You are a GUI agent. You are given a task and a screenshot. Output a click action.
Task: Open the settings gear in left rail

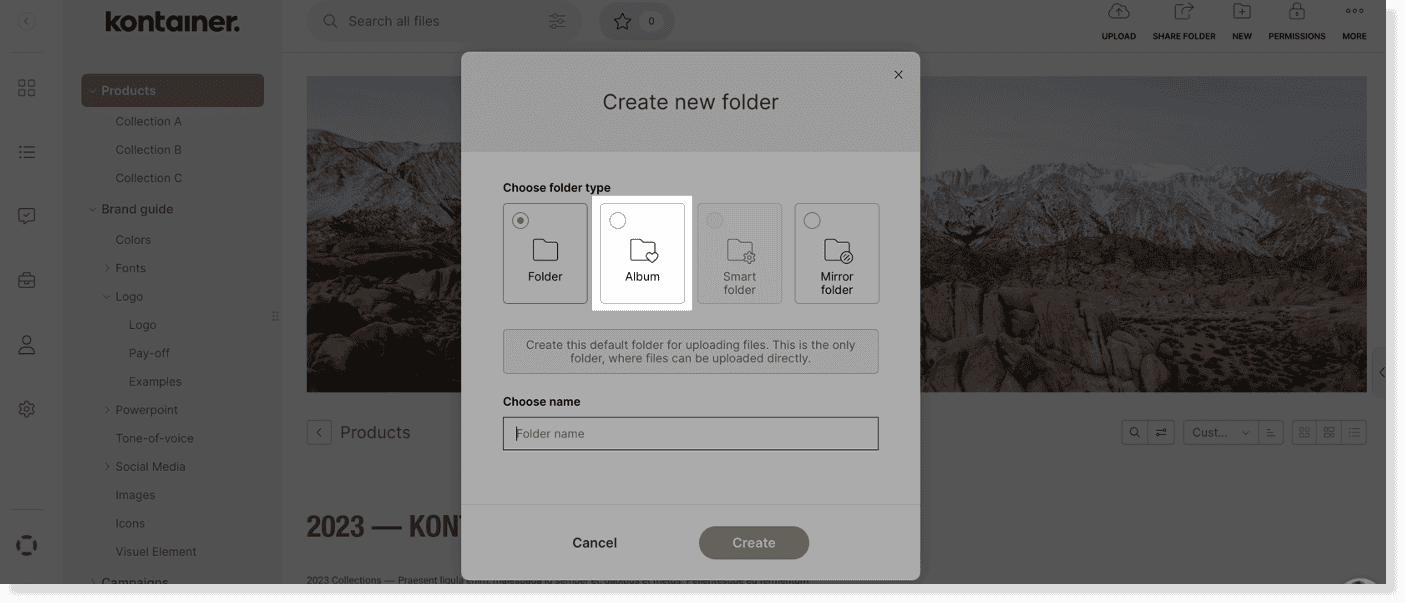[x=26, y=408]
